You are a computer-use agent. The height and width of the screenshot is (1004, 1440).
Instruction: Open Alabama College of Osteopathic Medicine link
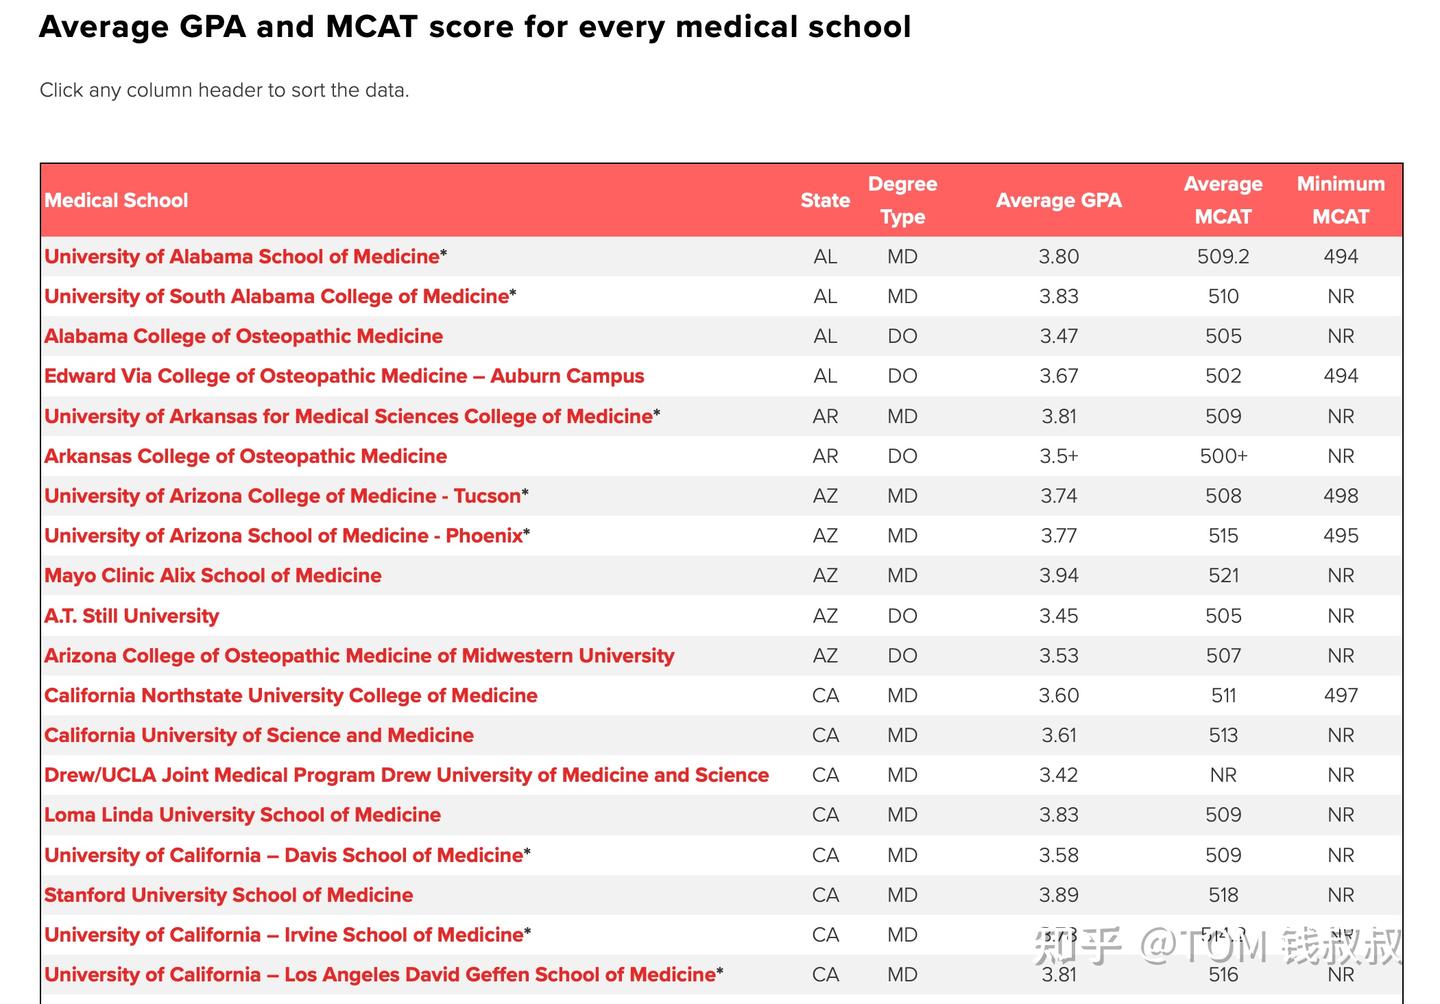click(243, 336)
